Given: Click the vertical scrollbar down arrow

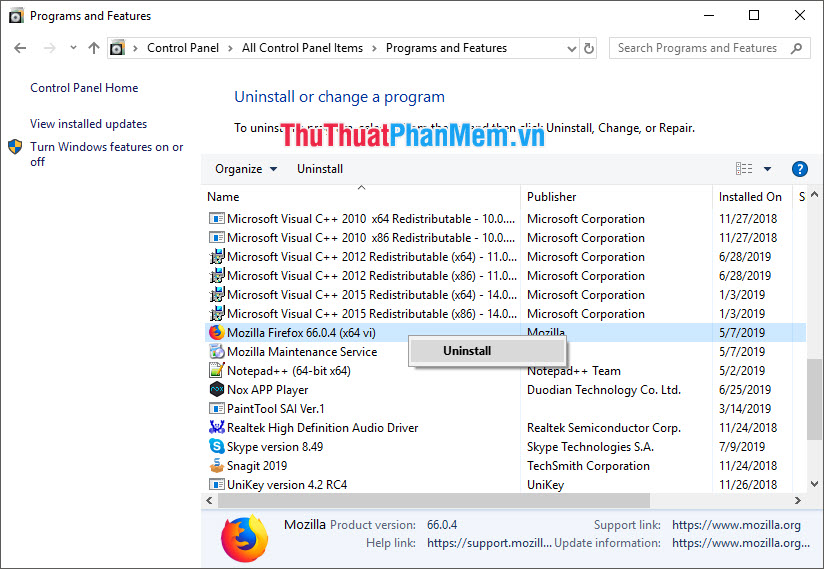Looking at the screenshot, I should point(815,484).
